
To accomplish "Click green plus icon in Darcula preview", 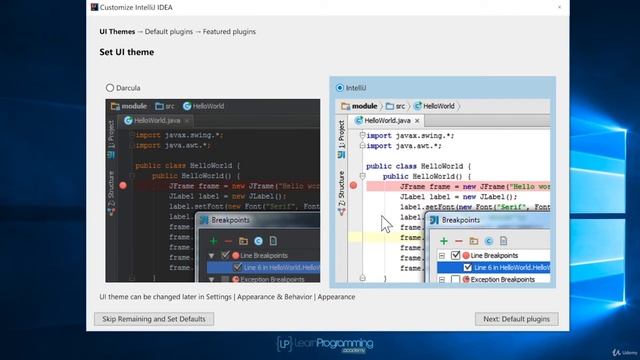I will coord(213,241).
